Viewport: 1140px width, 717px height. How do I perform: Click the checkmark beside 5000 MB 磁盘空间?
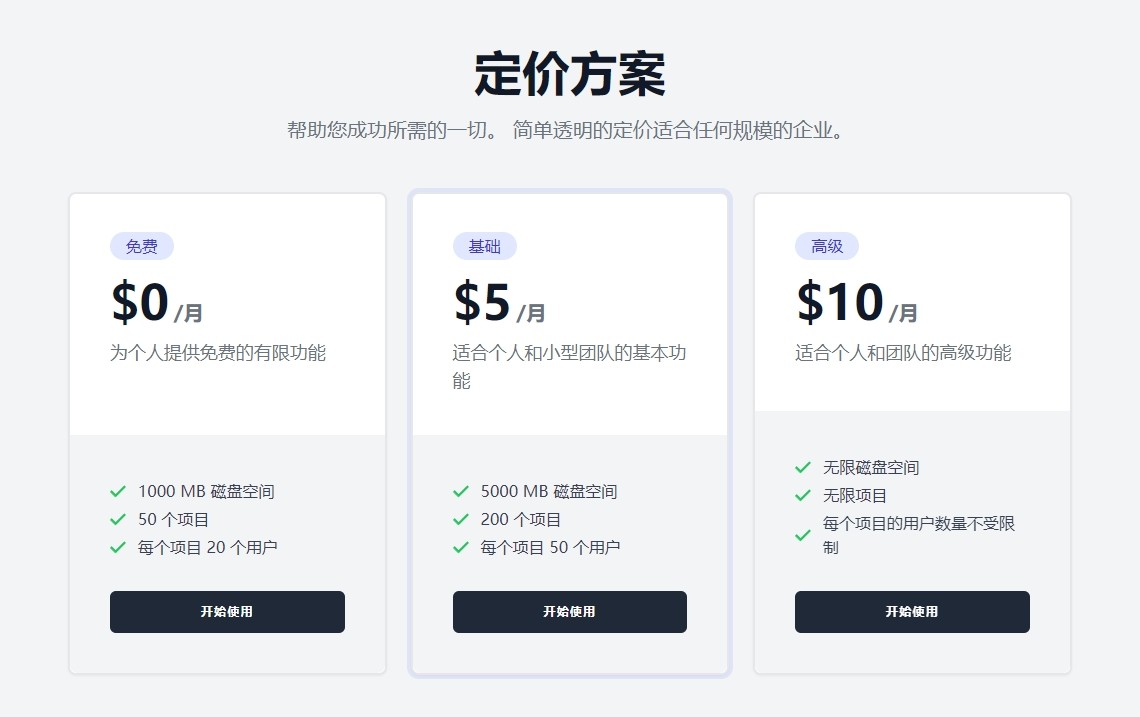coord(461,492)
